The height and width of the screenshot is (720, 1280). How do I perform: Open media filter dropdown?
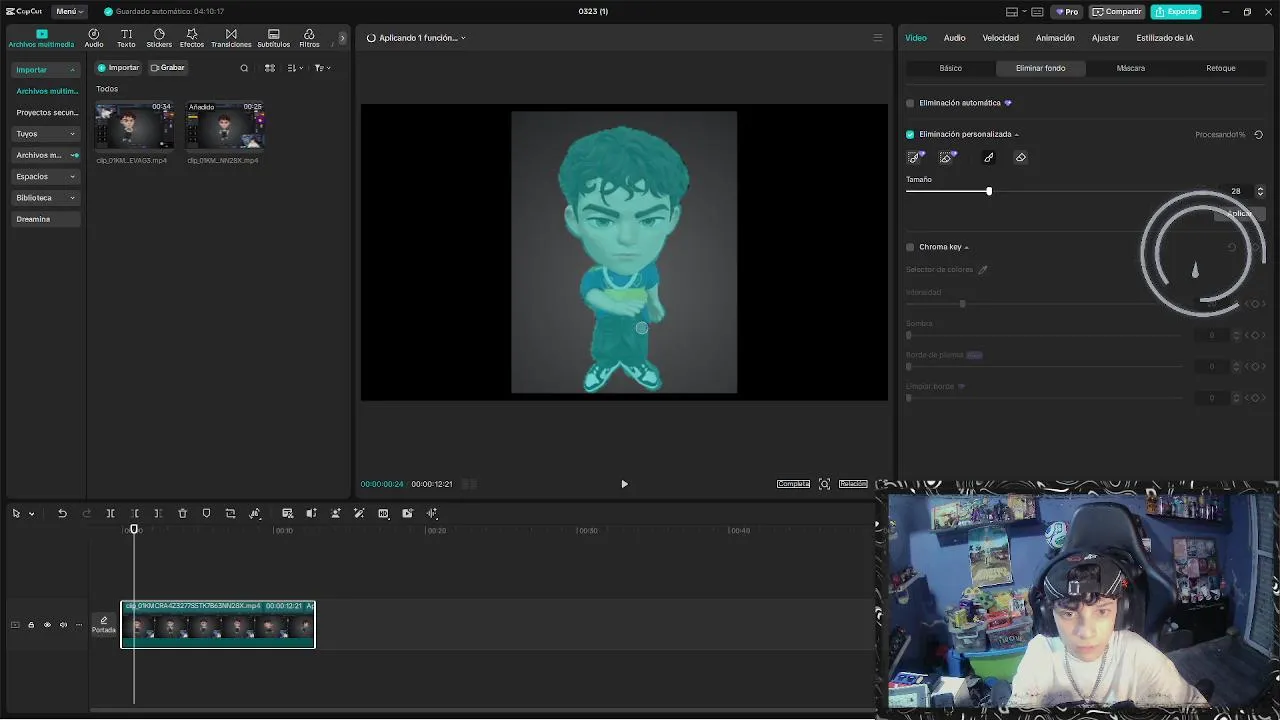click(322, 68)
